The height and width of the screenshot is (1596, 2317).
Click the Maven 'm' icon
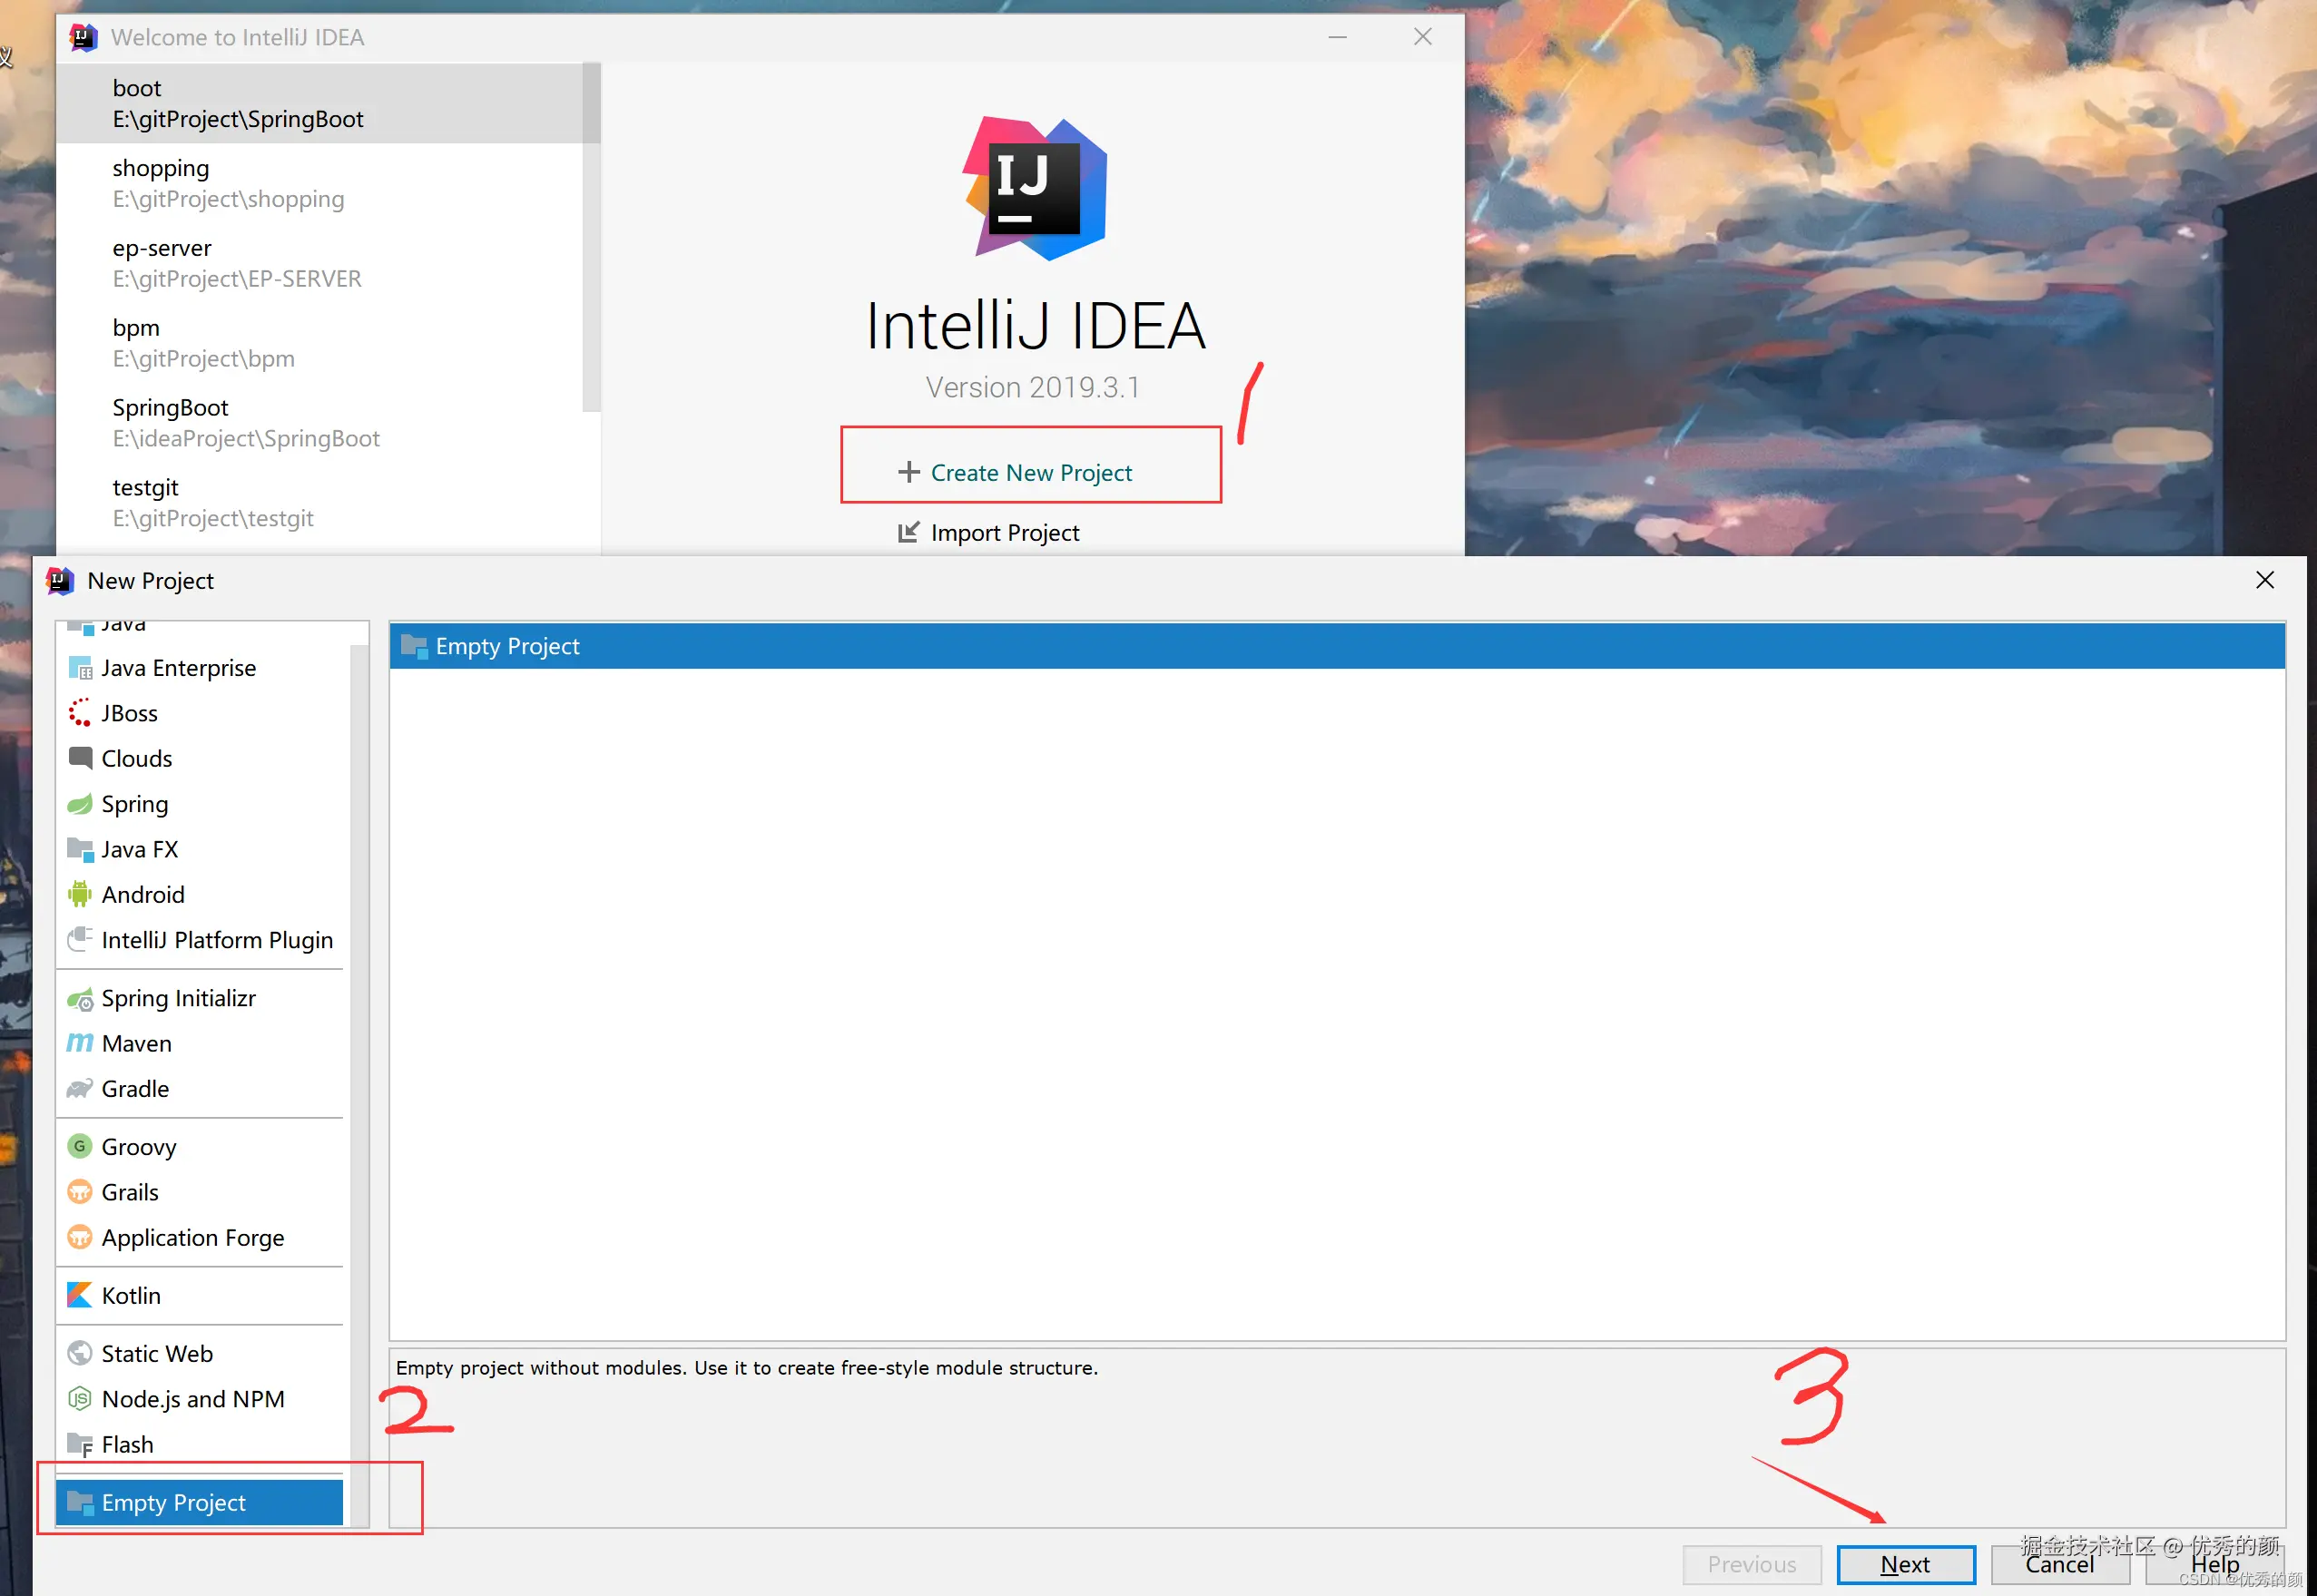coord(79,1043)
